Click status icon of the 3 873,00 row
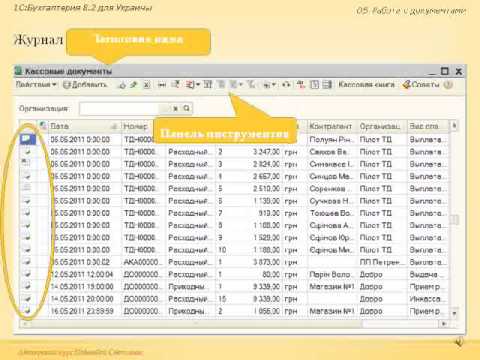This screenshot has height=360, width=480. click(27, 261)
